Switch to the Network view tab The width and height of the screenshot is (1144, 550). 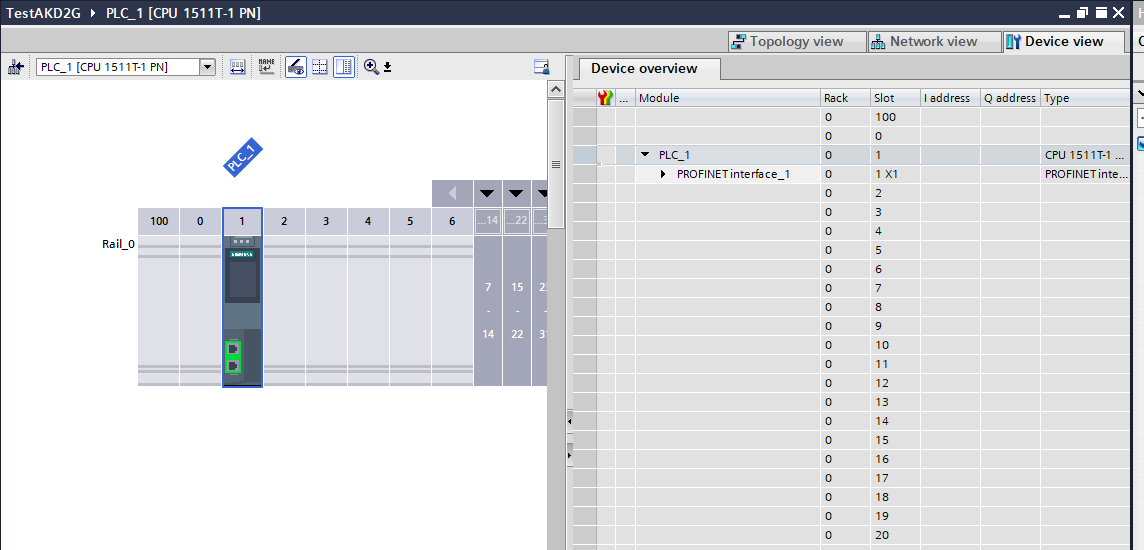(x=933, y=42)
